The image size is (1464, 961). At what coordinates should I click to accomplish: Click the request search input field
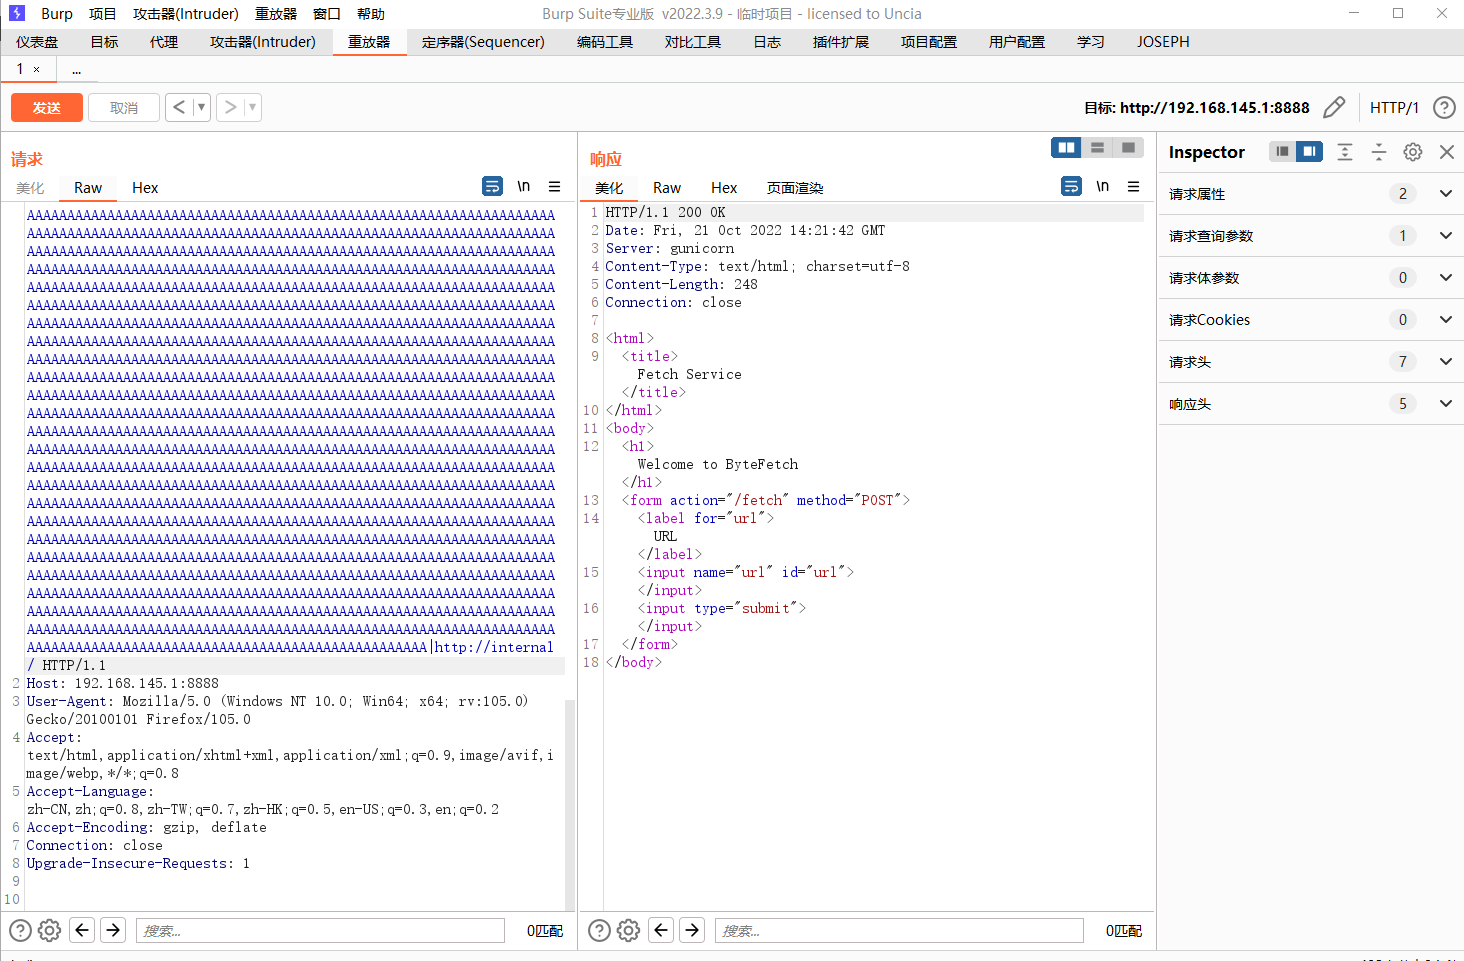point(320,930)
